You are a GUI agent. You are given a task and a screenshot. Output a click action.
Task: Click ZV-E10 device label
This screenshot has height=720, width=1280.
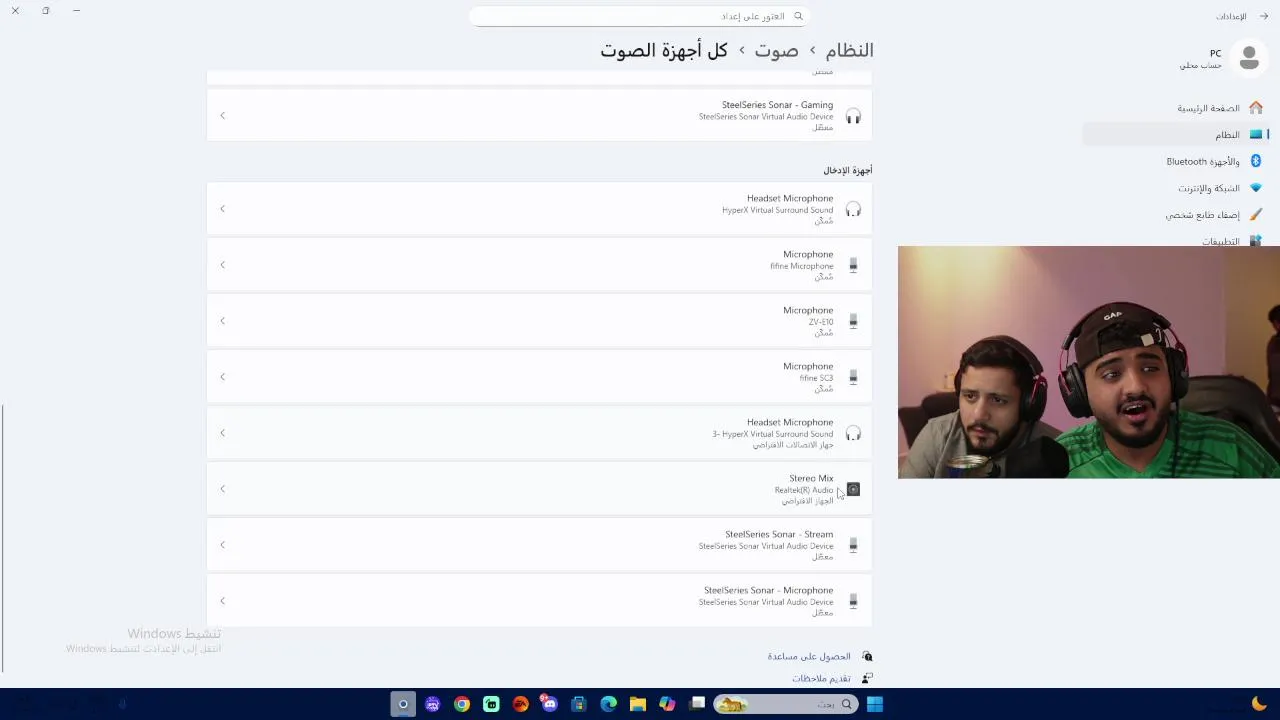pyautogui.click(x=821, y=322)
